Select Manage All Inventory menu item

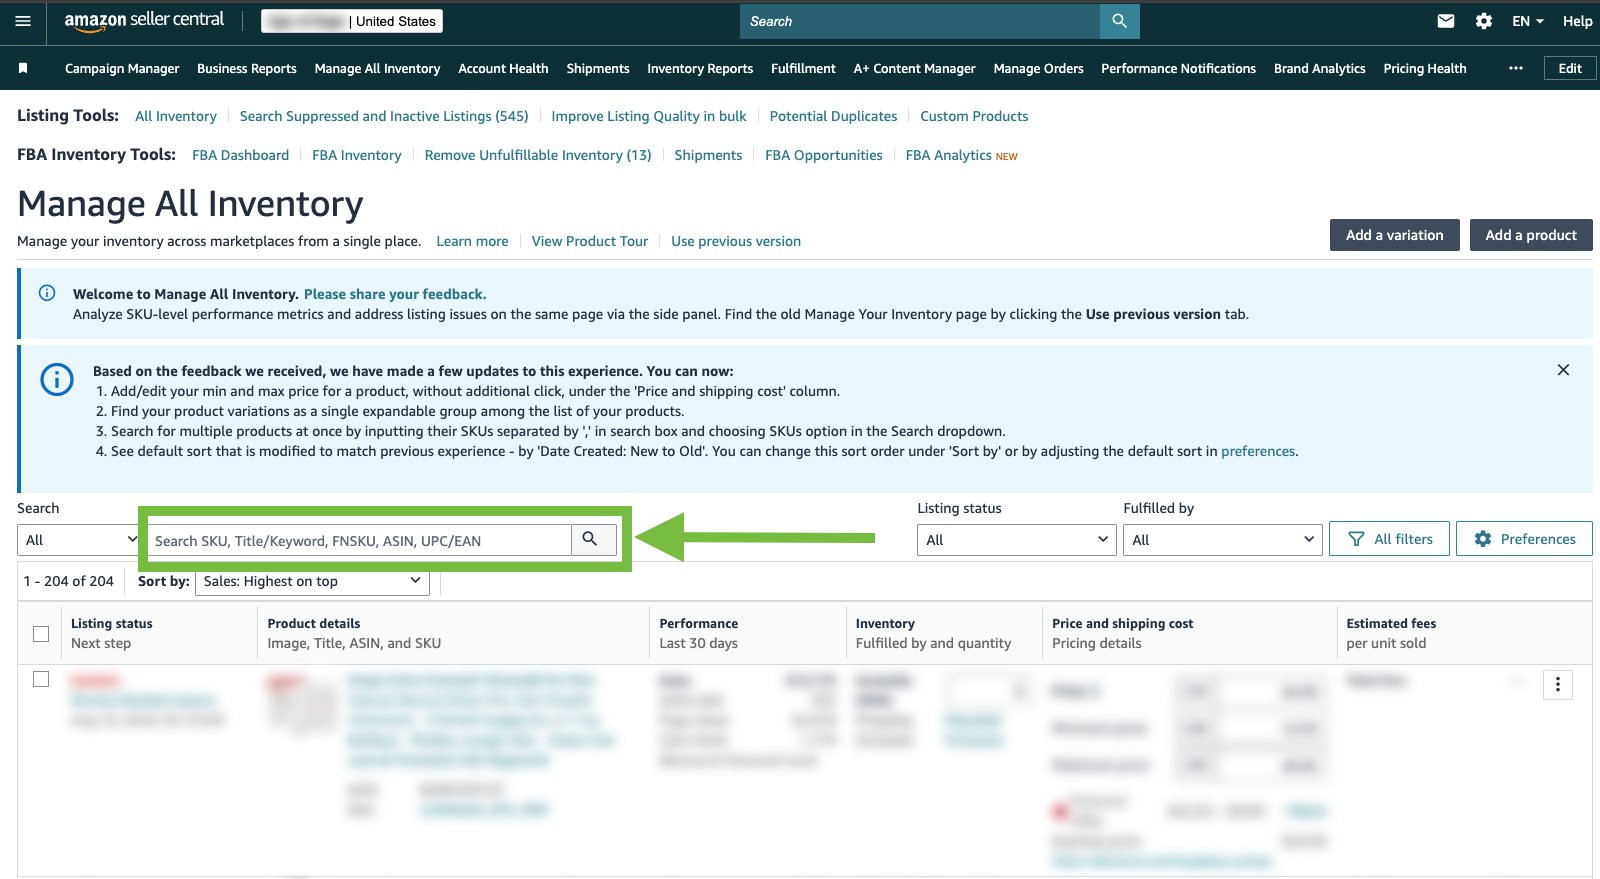coord(377,68)
